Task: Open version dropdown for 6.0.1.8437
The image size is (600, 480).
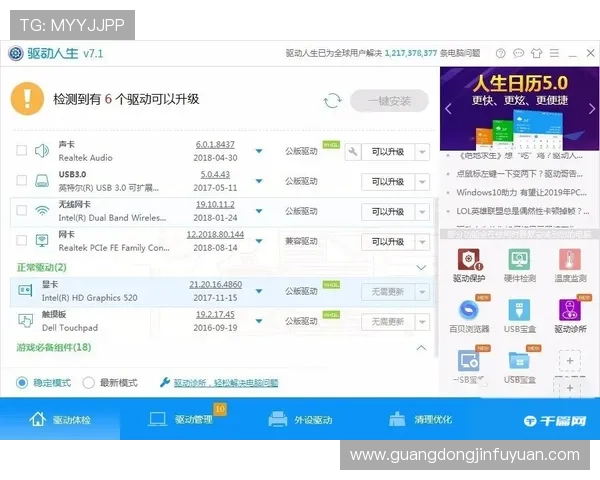Action: pyautogui.click(x=259, y=151)
